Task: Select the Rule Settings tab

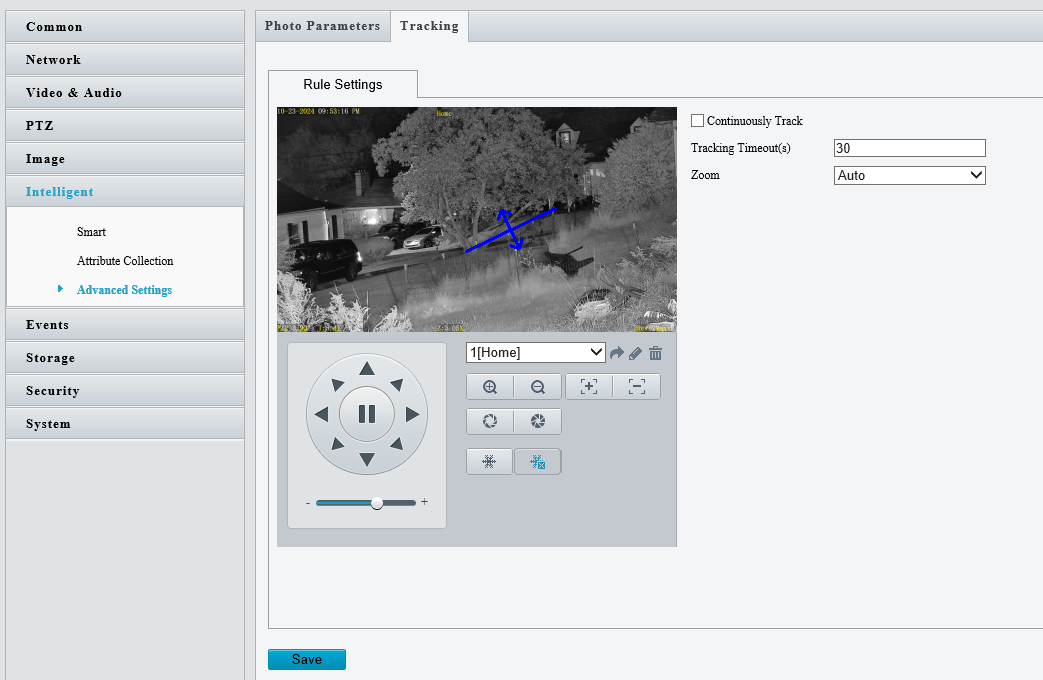Action: click(343, 85)
